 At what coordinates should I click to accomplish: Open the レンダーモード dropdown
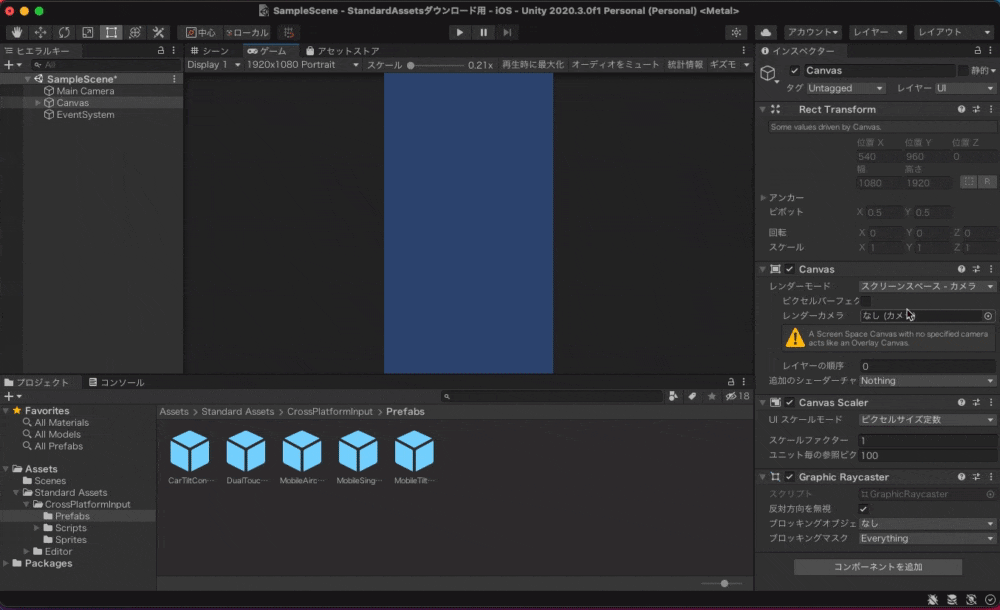pyautogui.click(x=925, y=284)
